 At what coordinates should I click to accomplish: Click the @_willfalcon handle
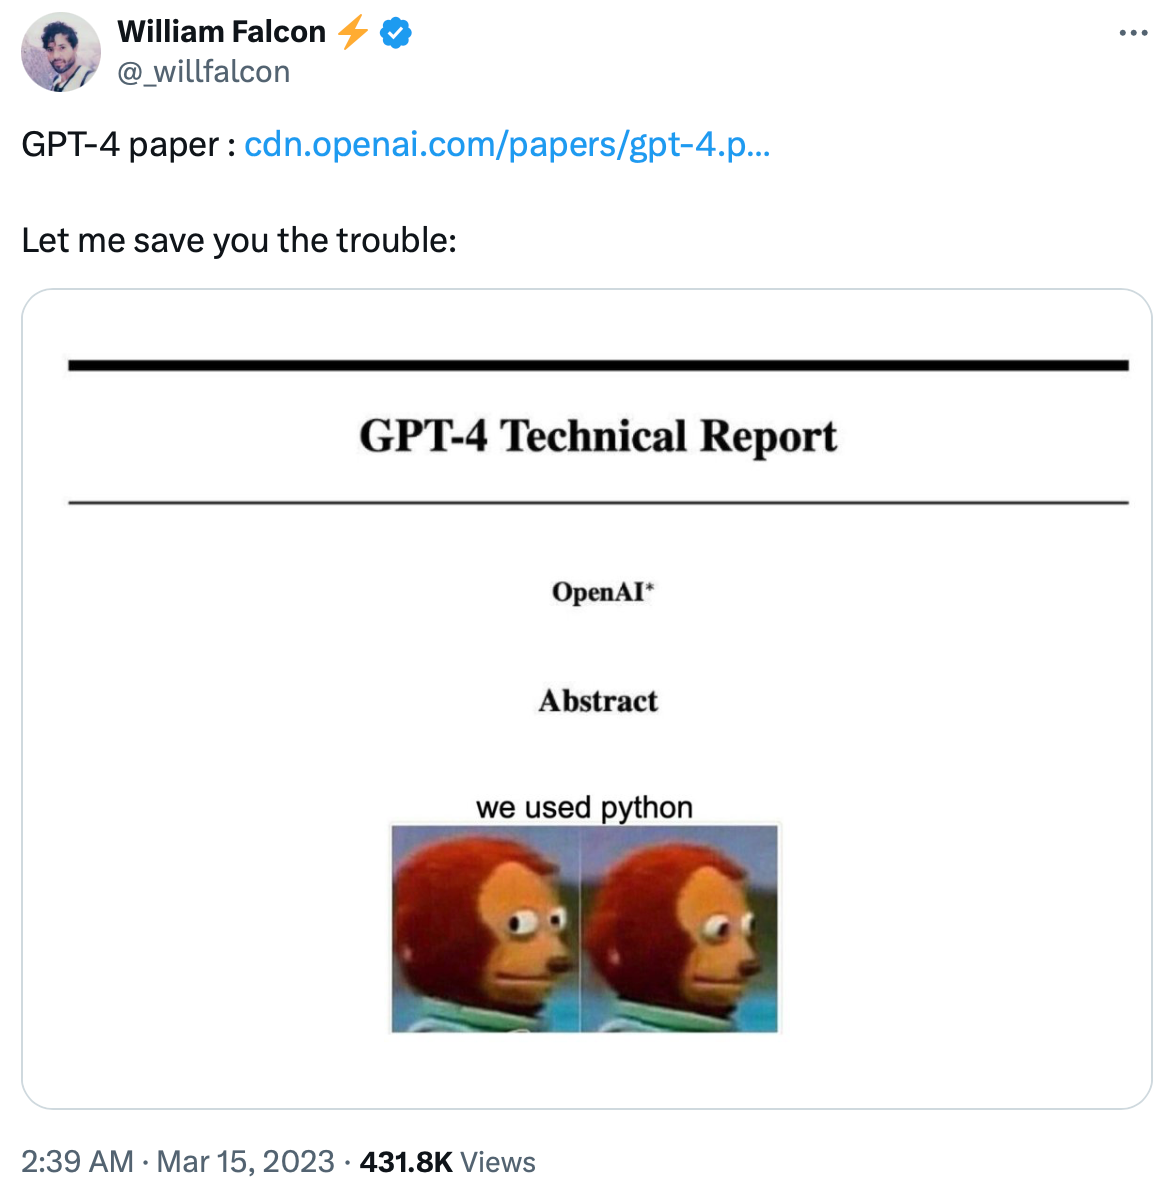[x=204, y=72]
